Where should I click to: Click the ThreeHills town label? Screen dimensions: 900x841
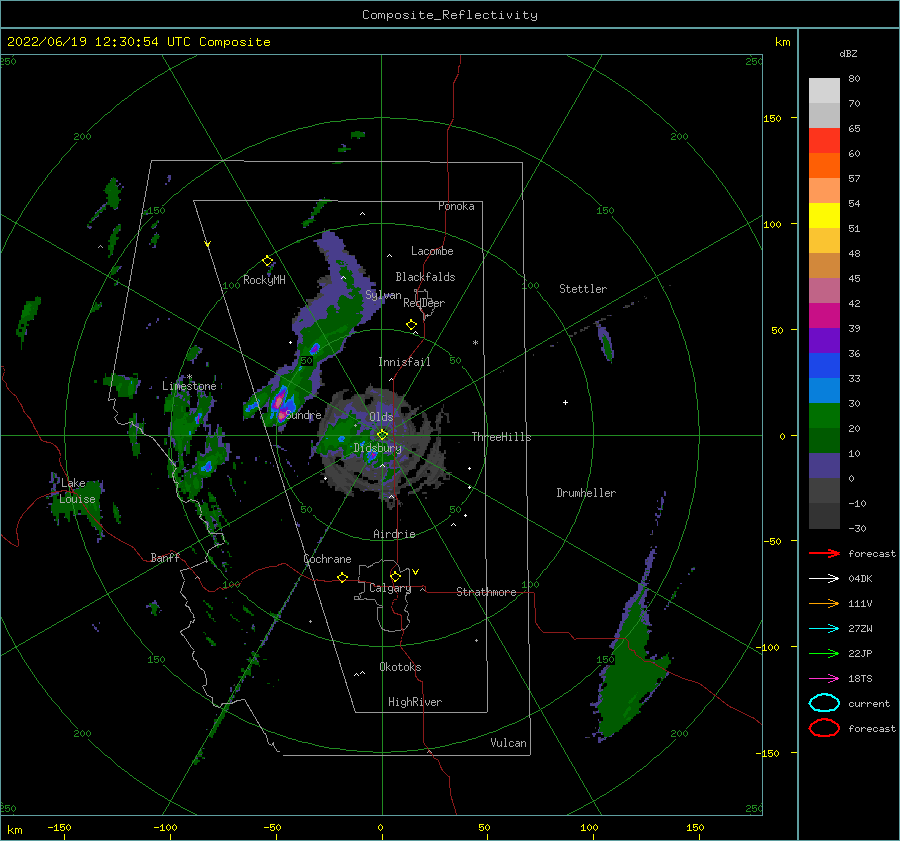(x=501, y=437)
